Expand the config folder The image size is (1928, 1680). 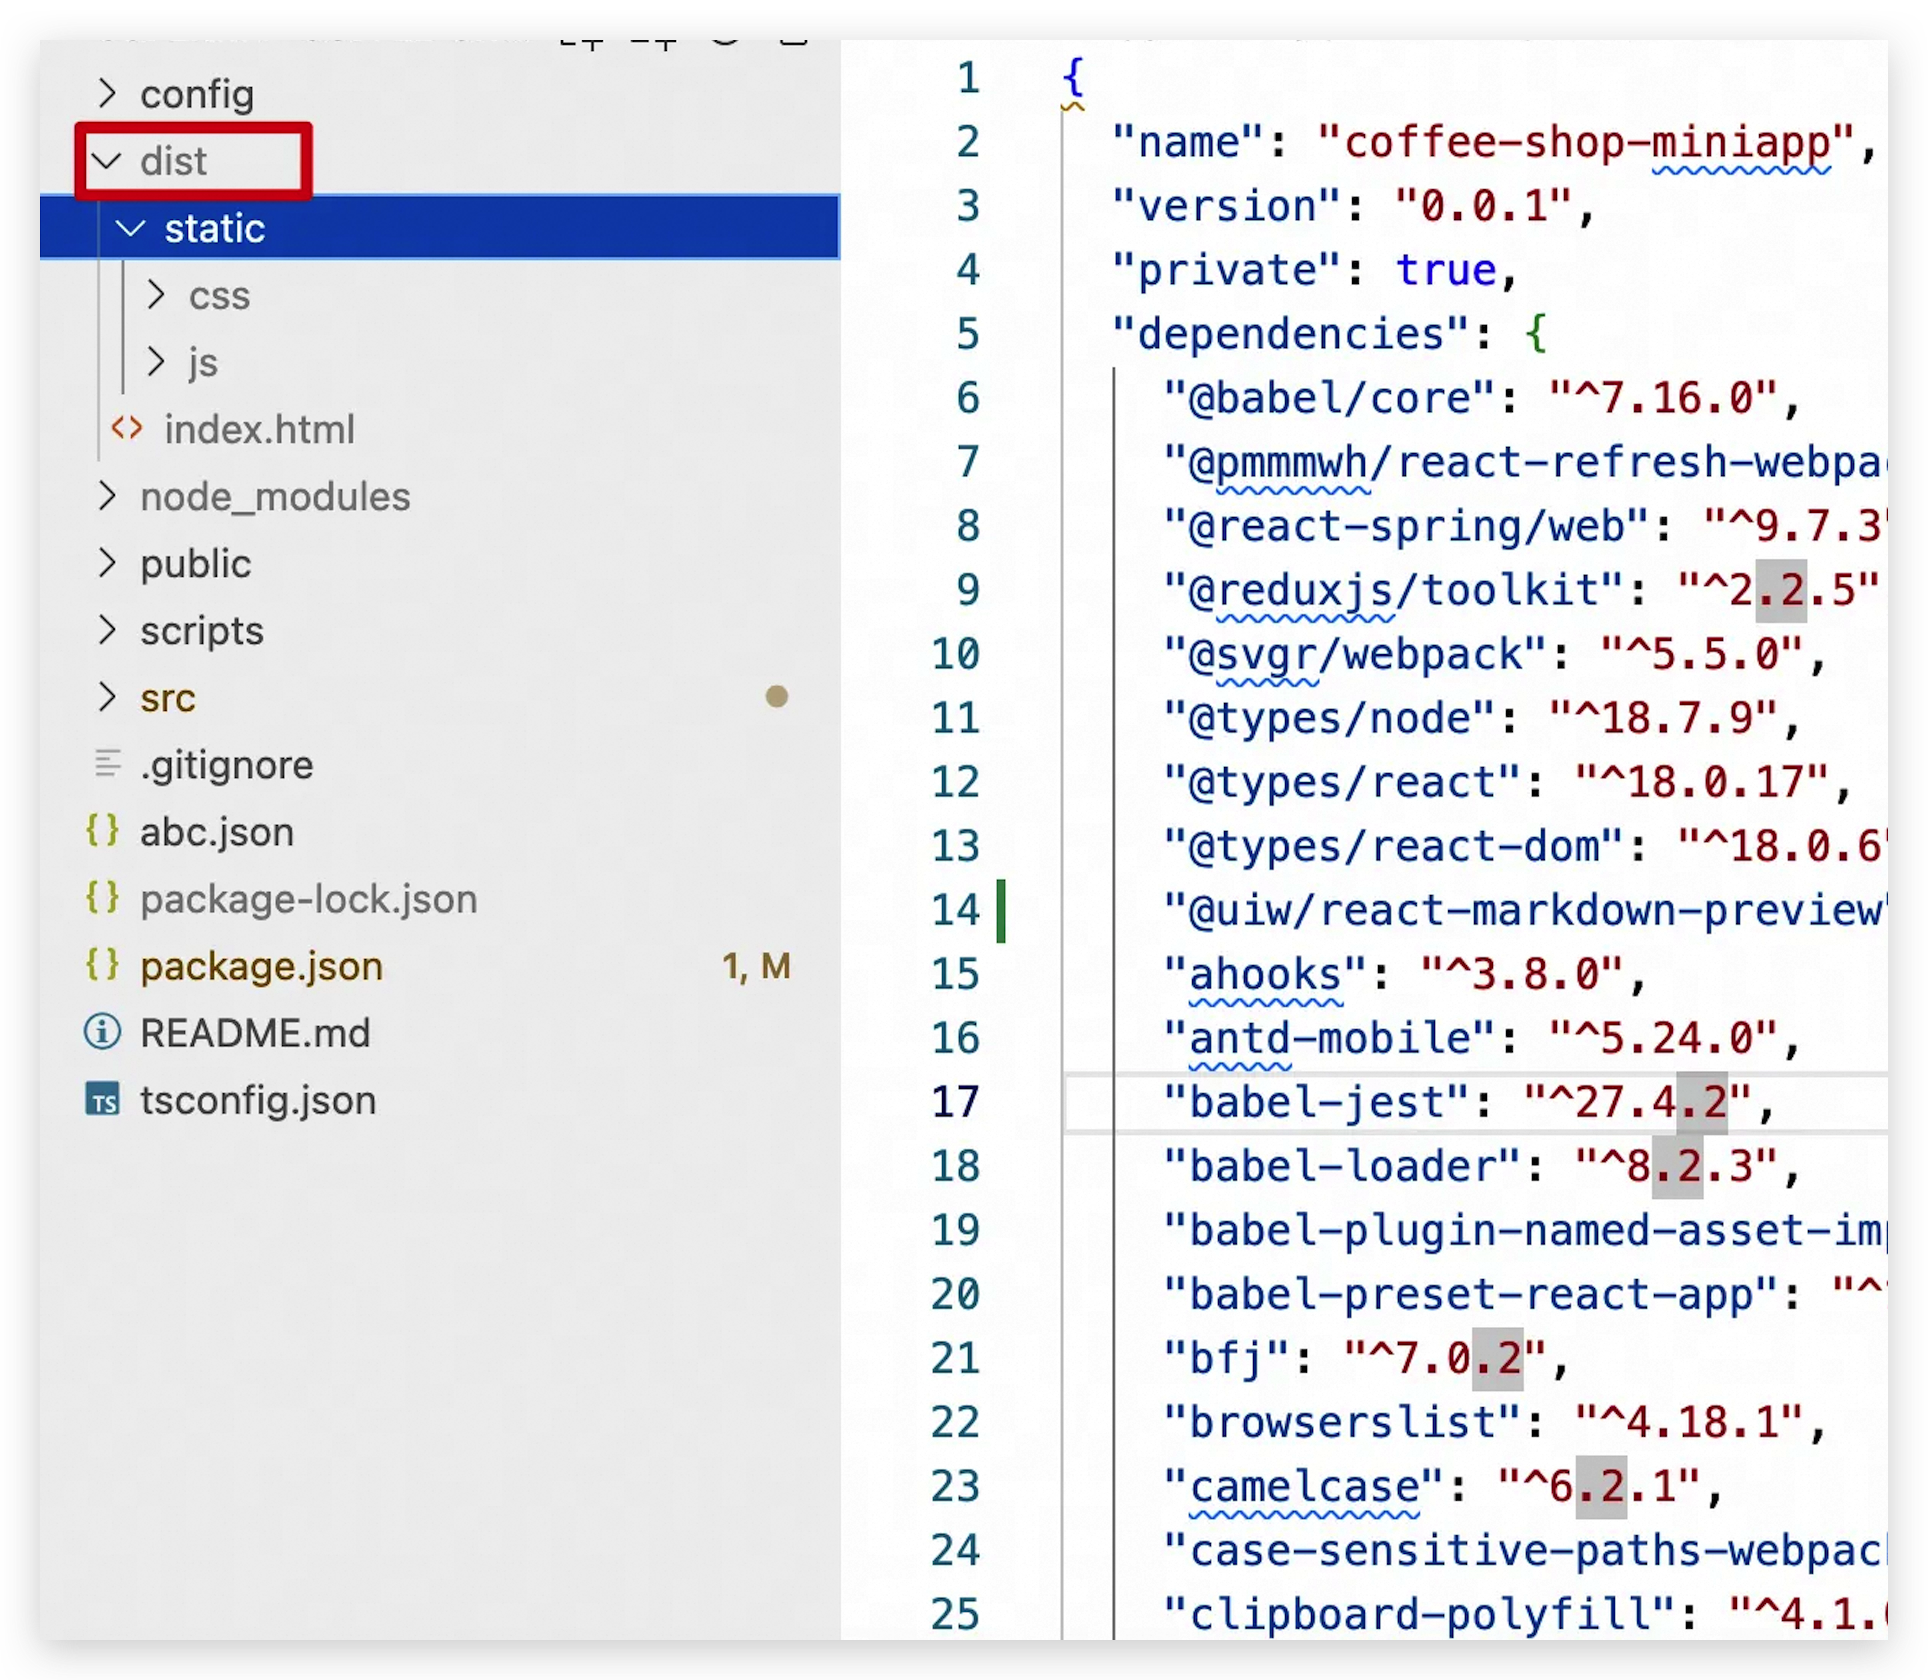(x=107, y=94)
